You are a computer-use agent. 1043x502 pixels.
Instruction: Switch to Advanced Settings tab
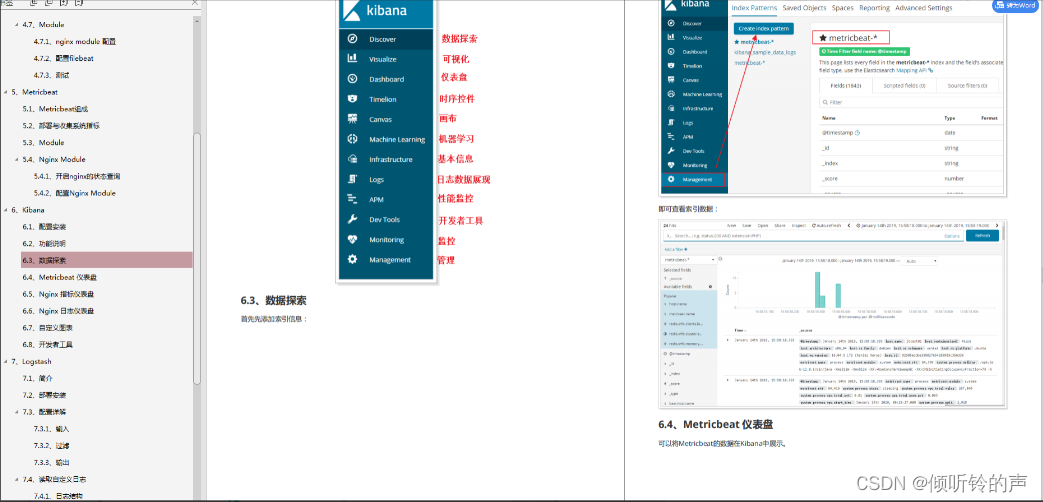(923, 8)
